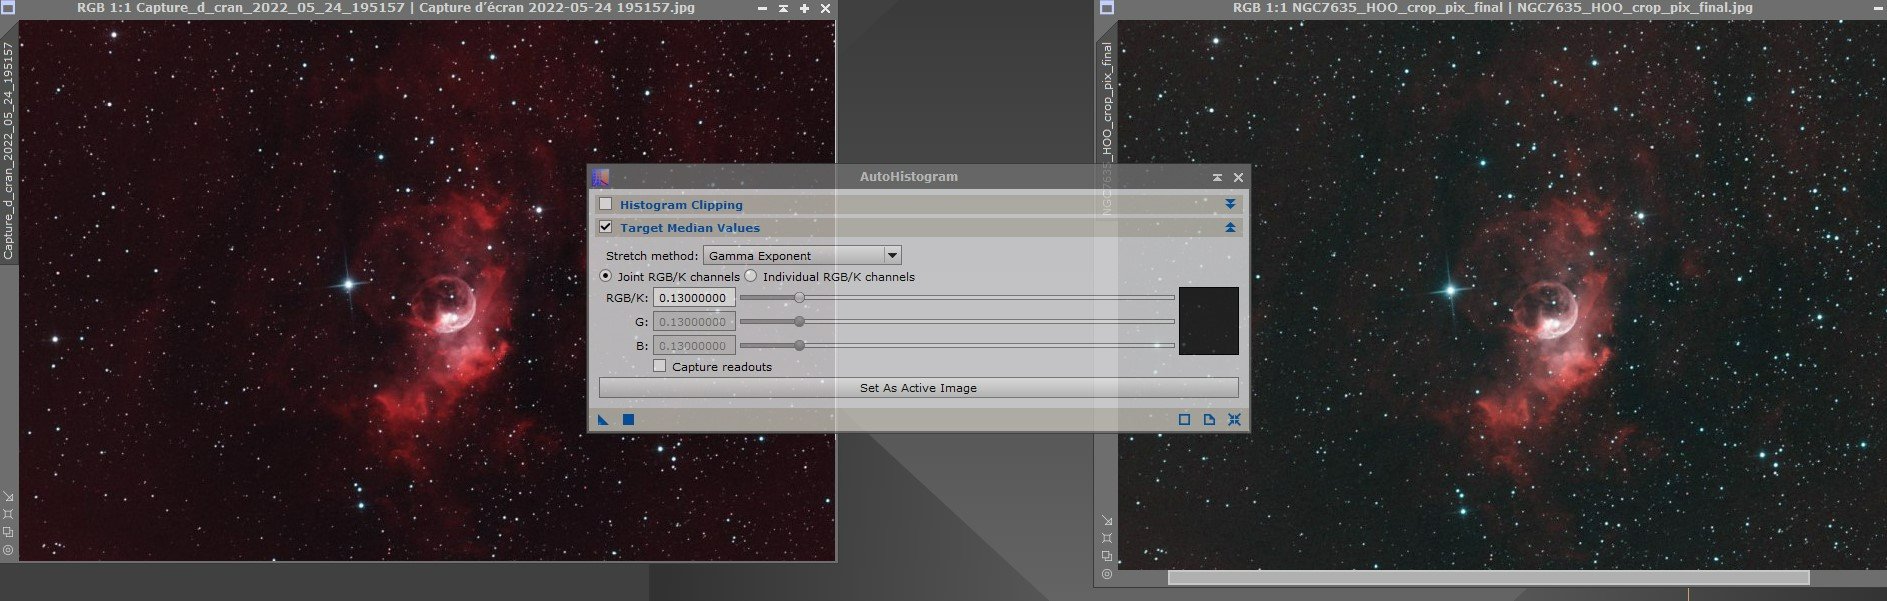Collapse the Target Median Values section
The image size is (1887, 601).
click(1230, 228)
